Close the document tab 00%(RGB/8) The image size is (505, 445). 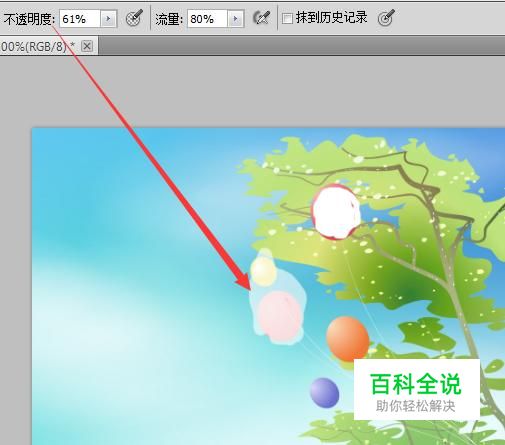coord(87,46)
